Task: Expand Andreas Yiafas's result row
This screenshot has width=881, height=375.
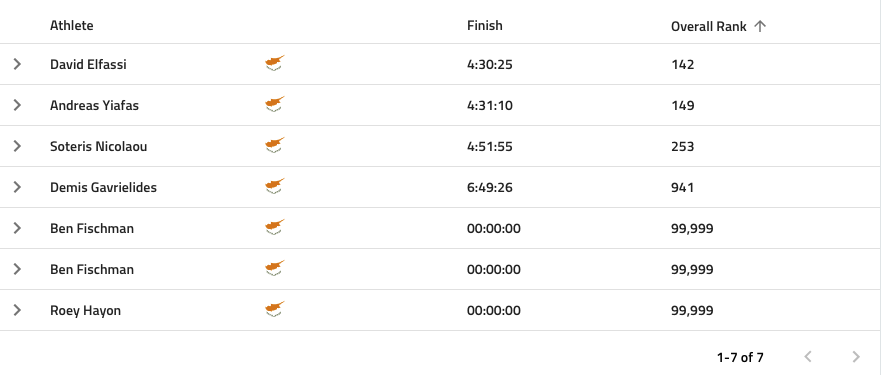Action: (x=17, y=105)
